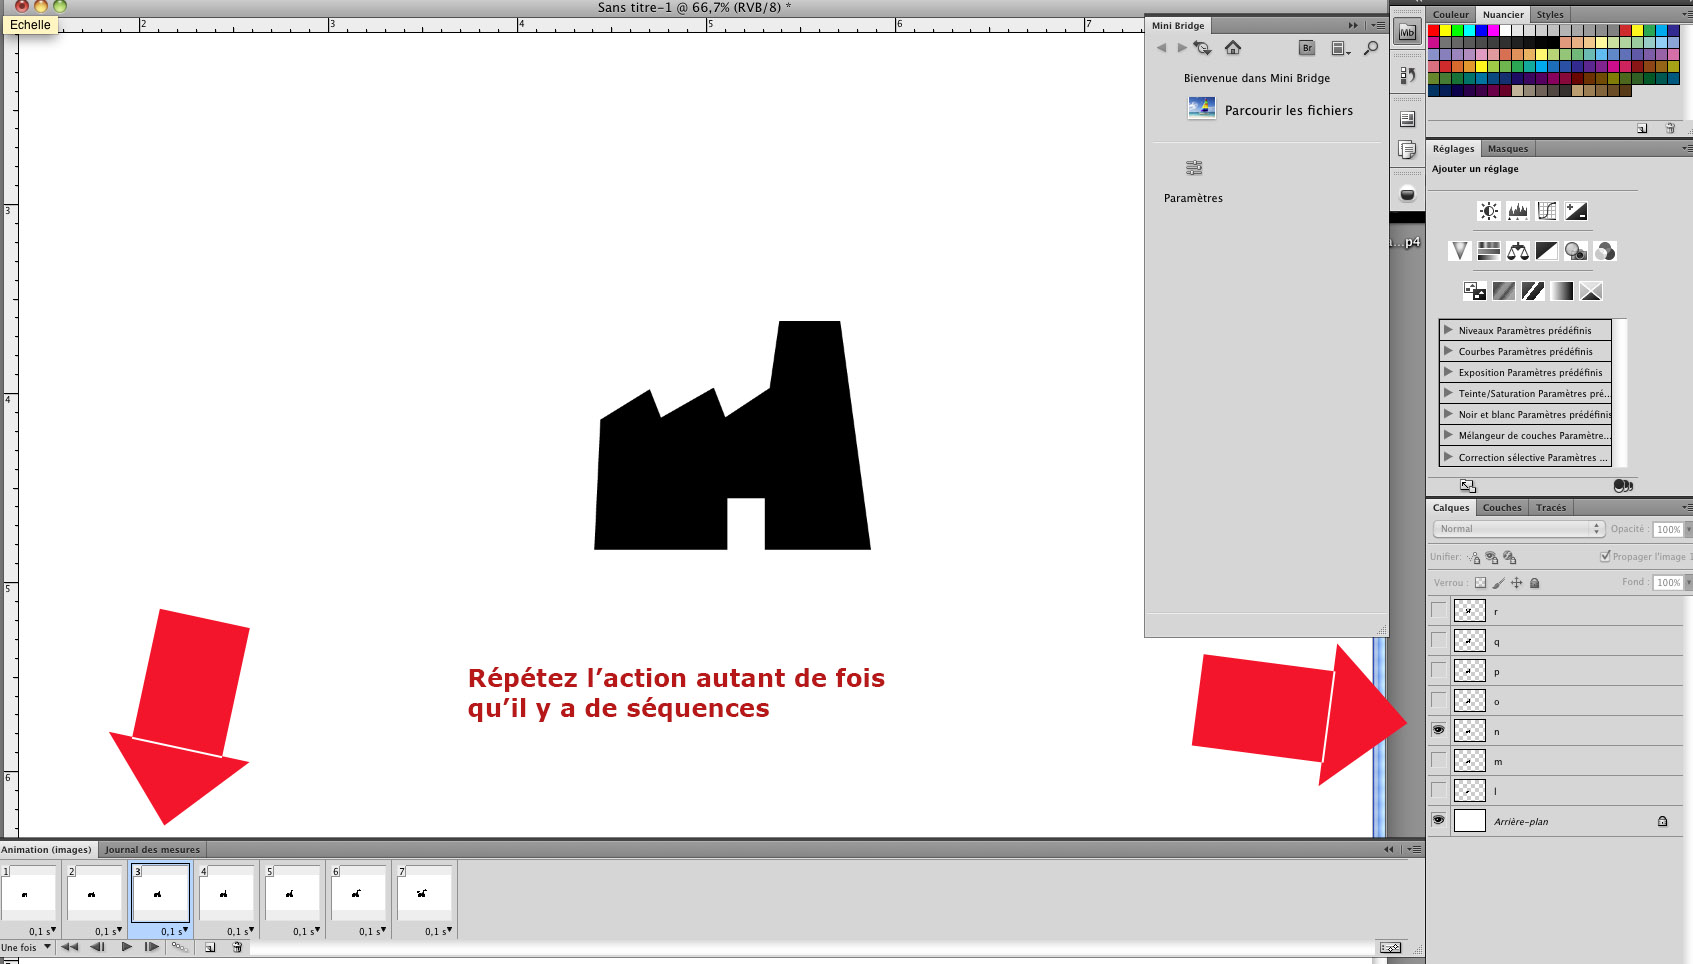Viewport: 1693px width, 964px height.
Task: Add a Brightness/Contrast adjustment
Action: click(1489, 211)
